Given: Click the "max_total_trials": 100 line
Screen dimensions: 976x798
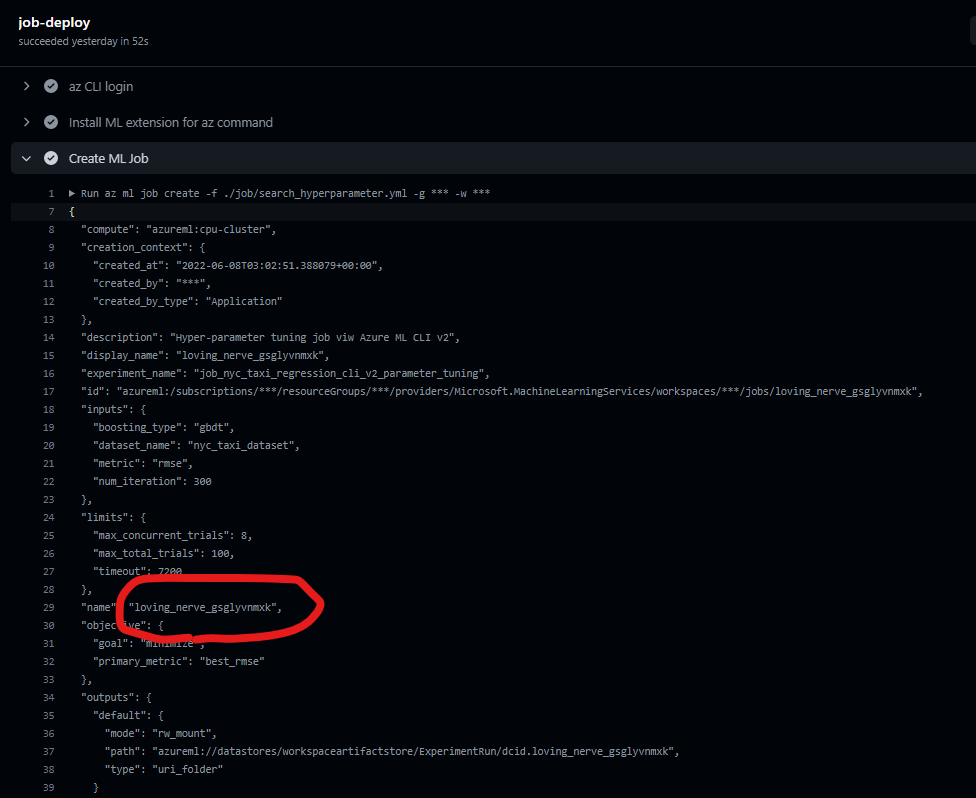Looking at the screenshot, I should [x=164, y=554].
